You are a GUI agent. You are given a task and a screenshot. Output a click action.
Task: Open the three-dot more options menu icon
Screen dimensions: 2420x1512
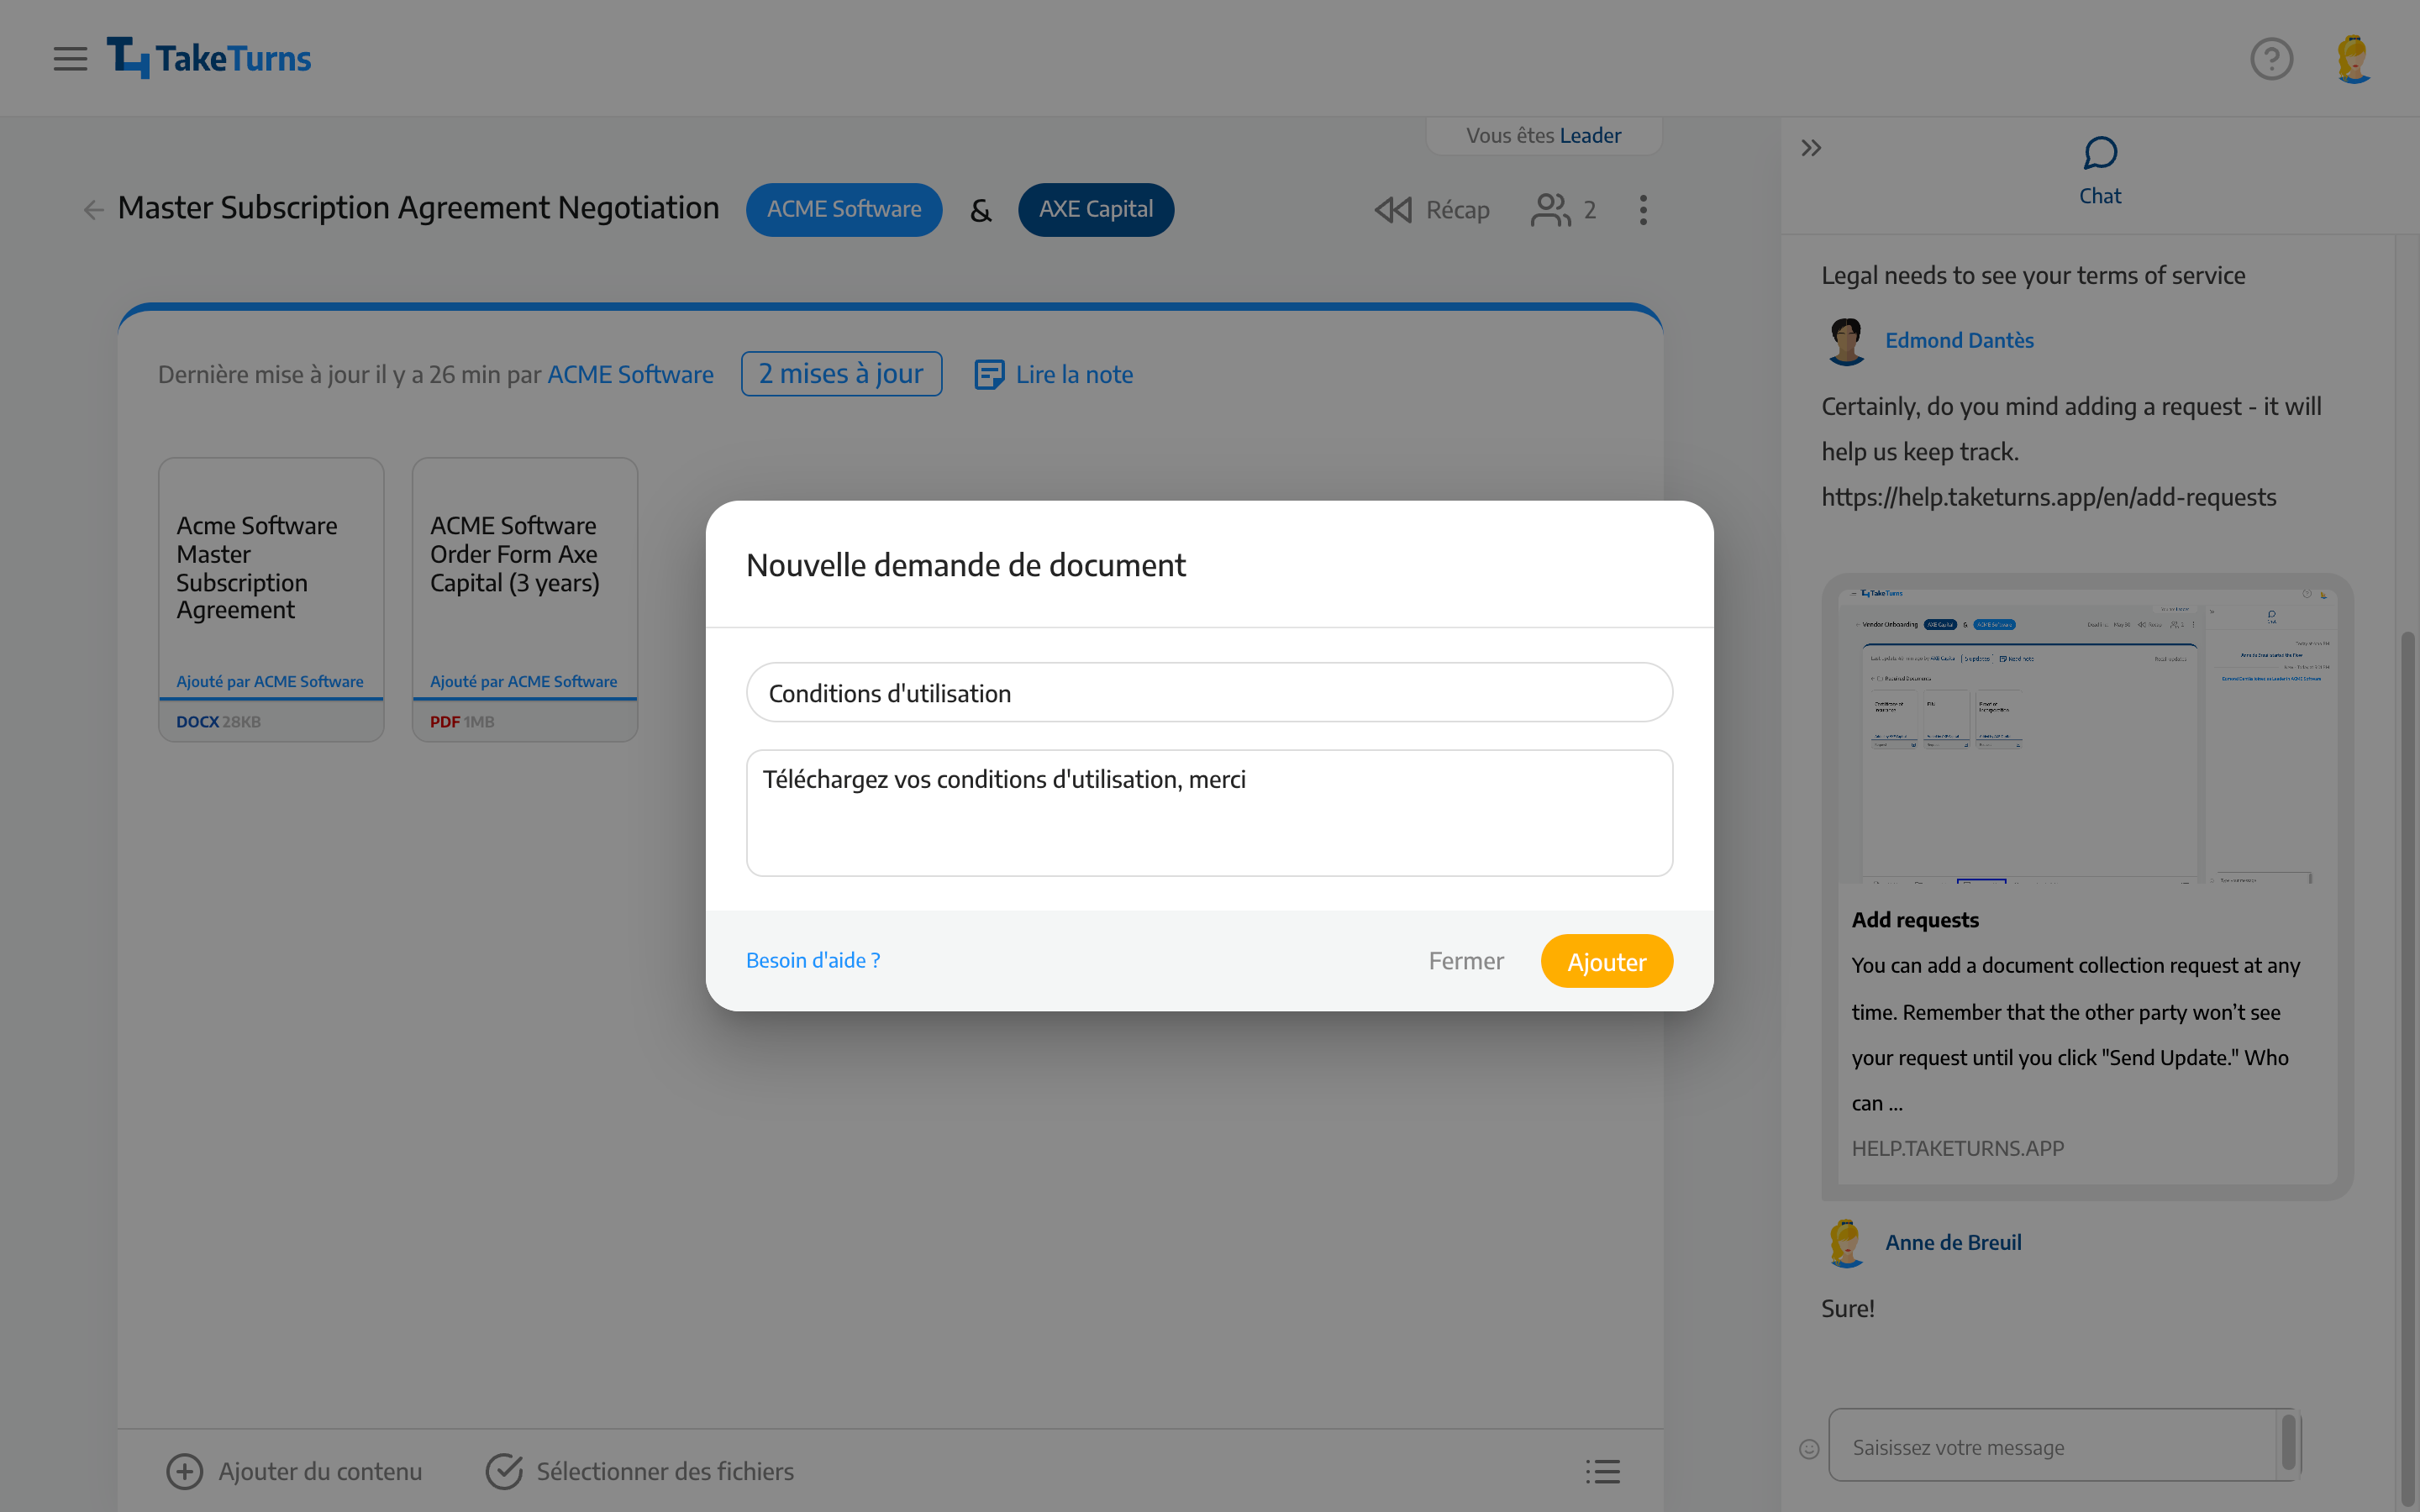tap(1641, 209)
